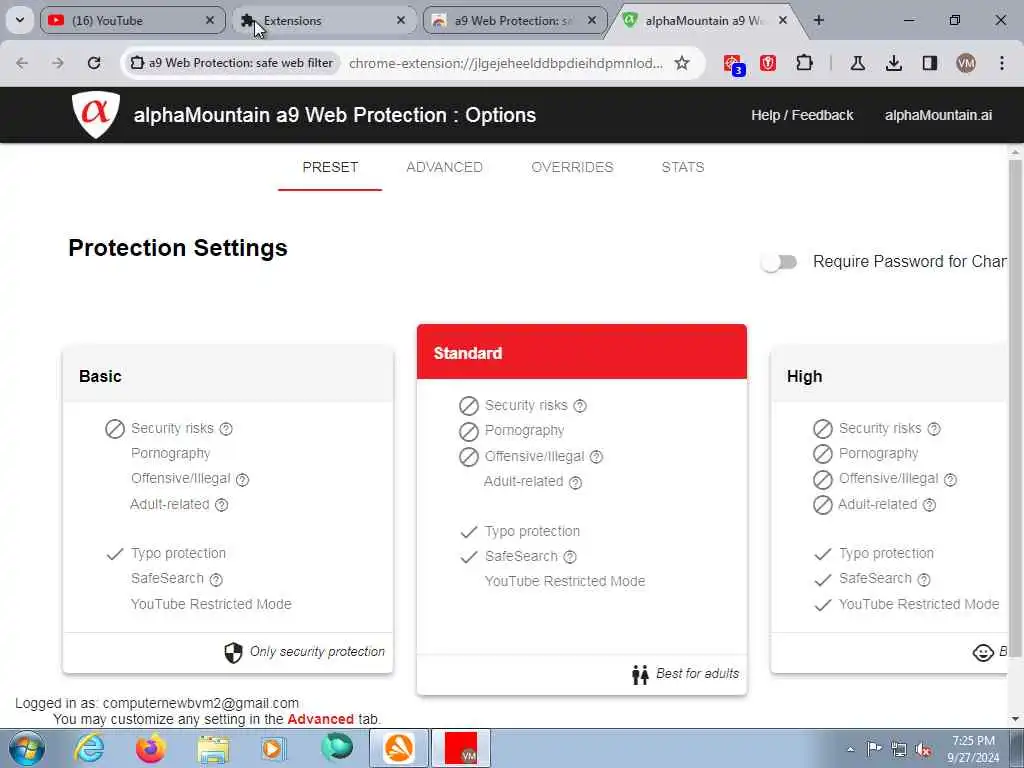The height and width of the screenshot is (768, 1024).
Task: Launch Internet Explorer from taskbar
Action: coord(88,748)
